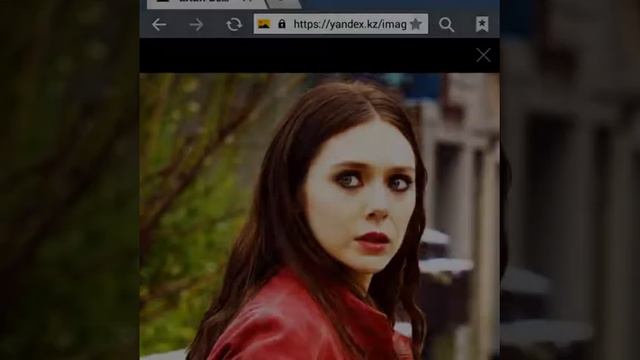
Task: Reload the page with the refresh icon
Action: [234, 25]
